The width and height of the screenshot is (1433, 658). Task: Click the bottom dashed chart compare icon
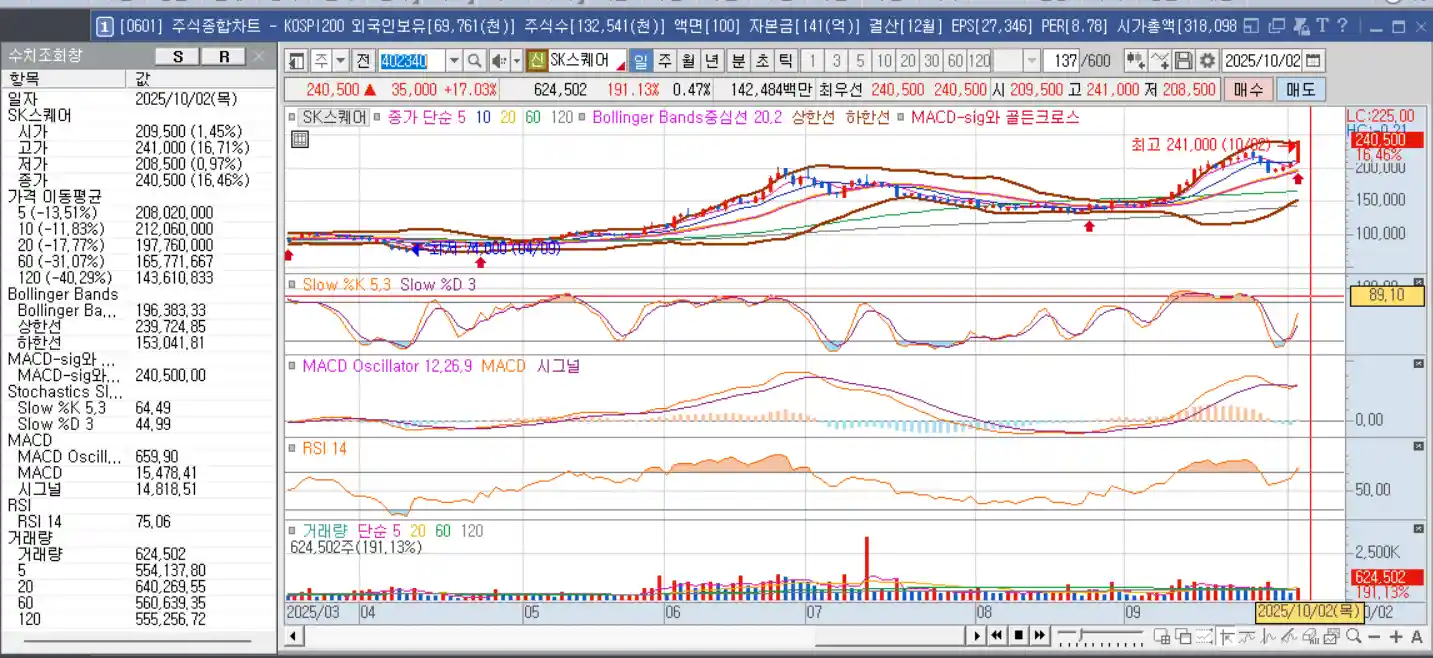tap(1204, 636)
